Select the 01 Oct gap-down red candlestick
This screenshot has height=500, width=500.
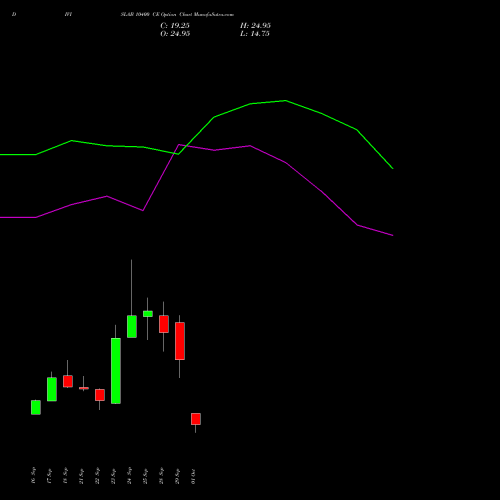(196, 419)
